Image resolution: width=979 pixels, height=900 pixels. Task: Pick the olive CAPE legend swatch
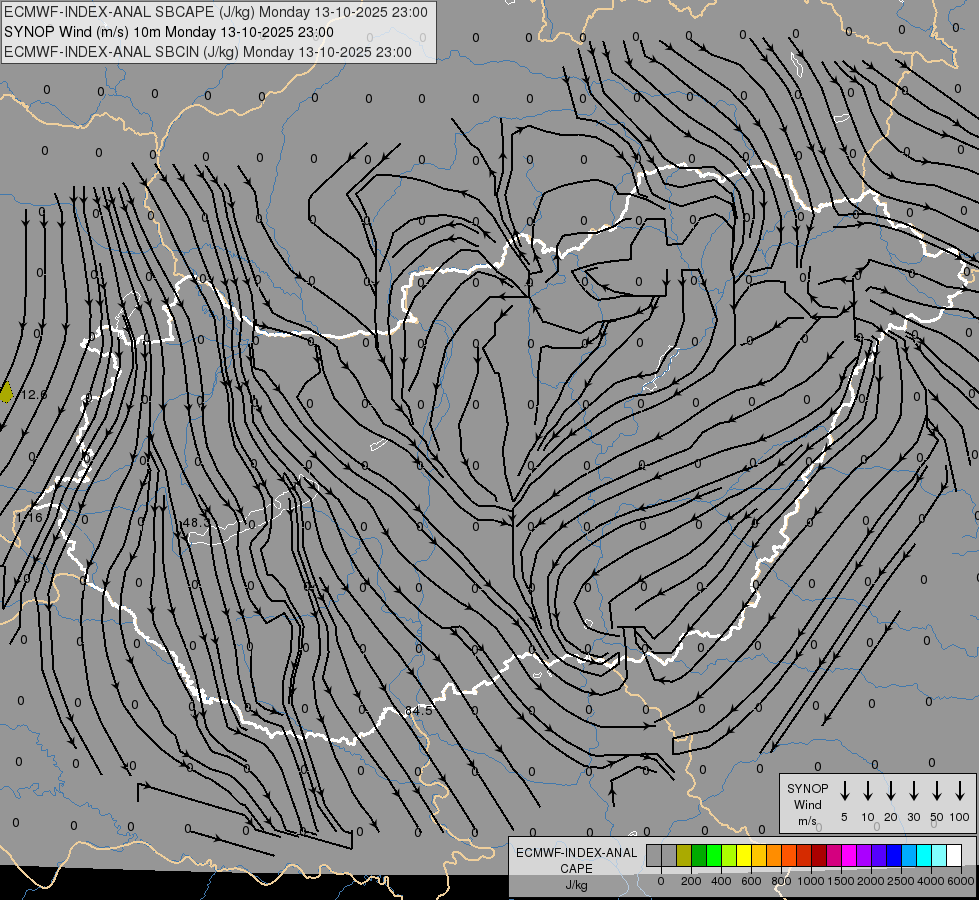click(684, 855)
